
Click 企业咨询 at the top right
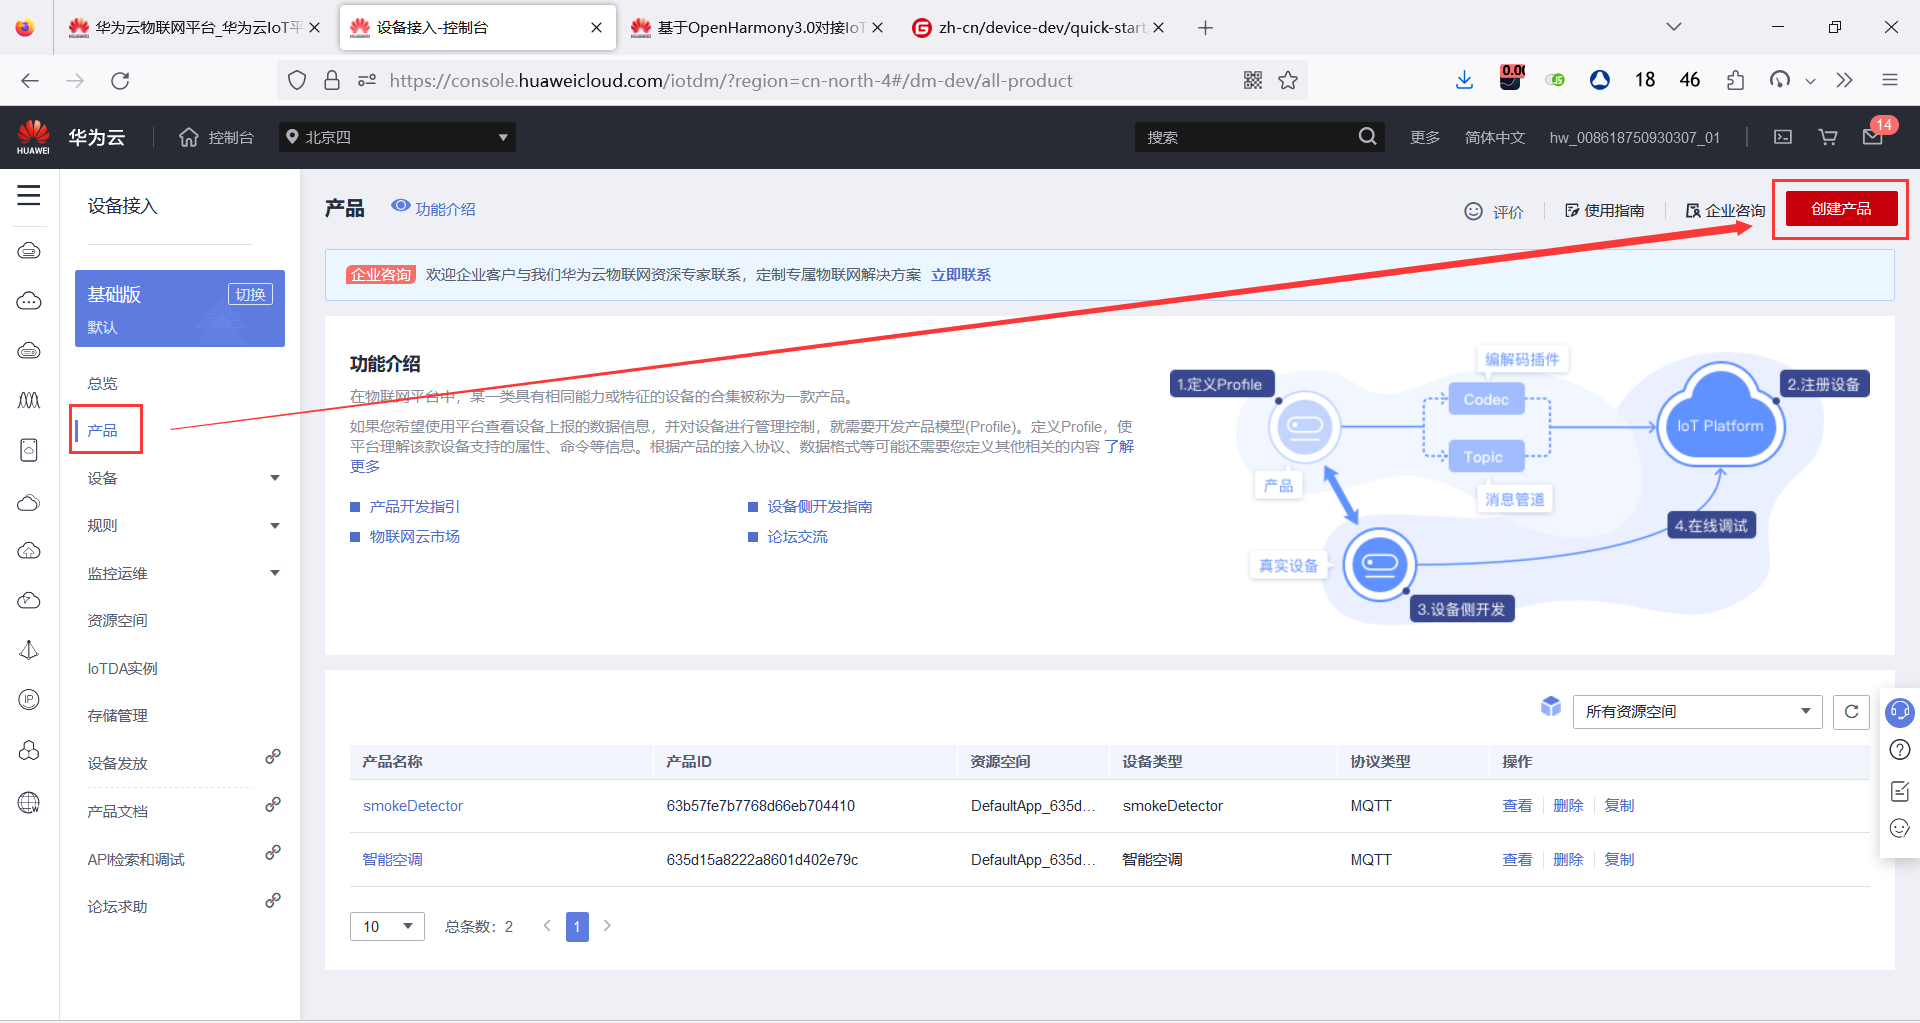point(1726,211)
